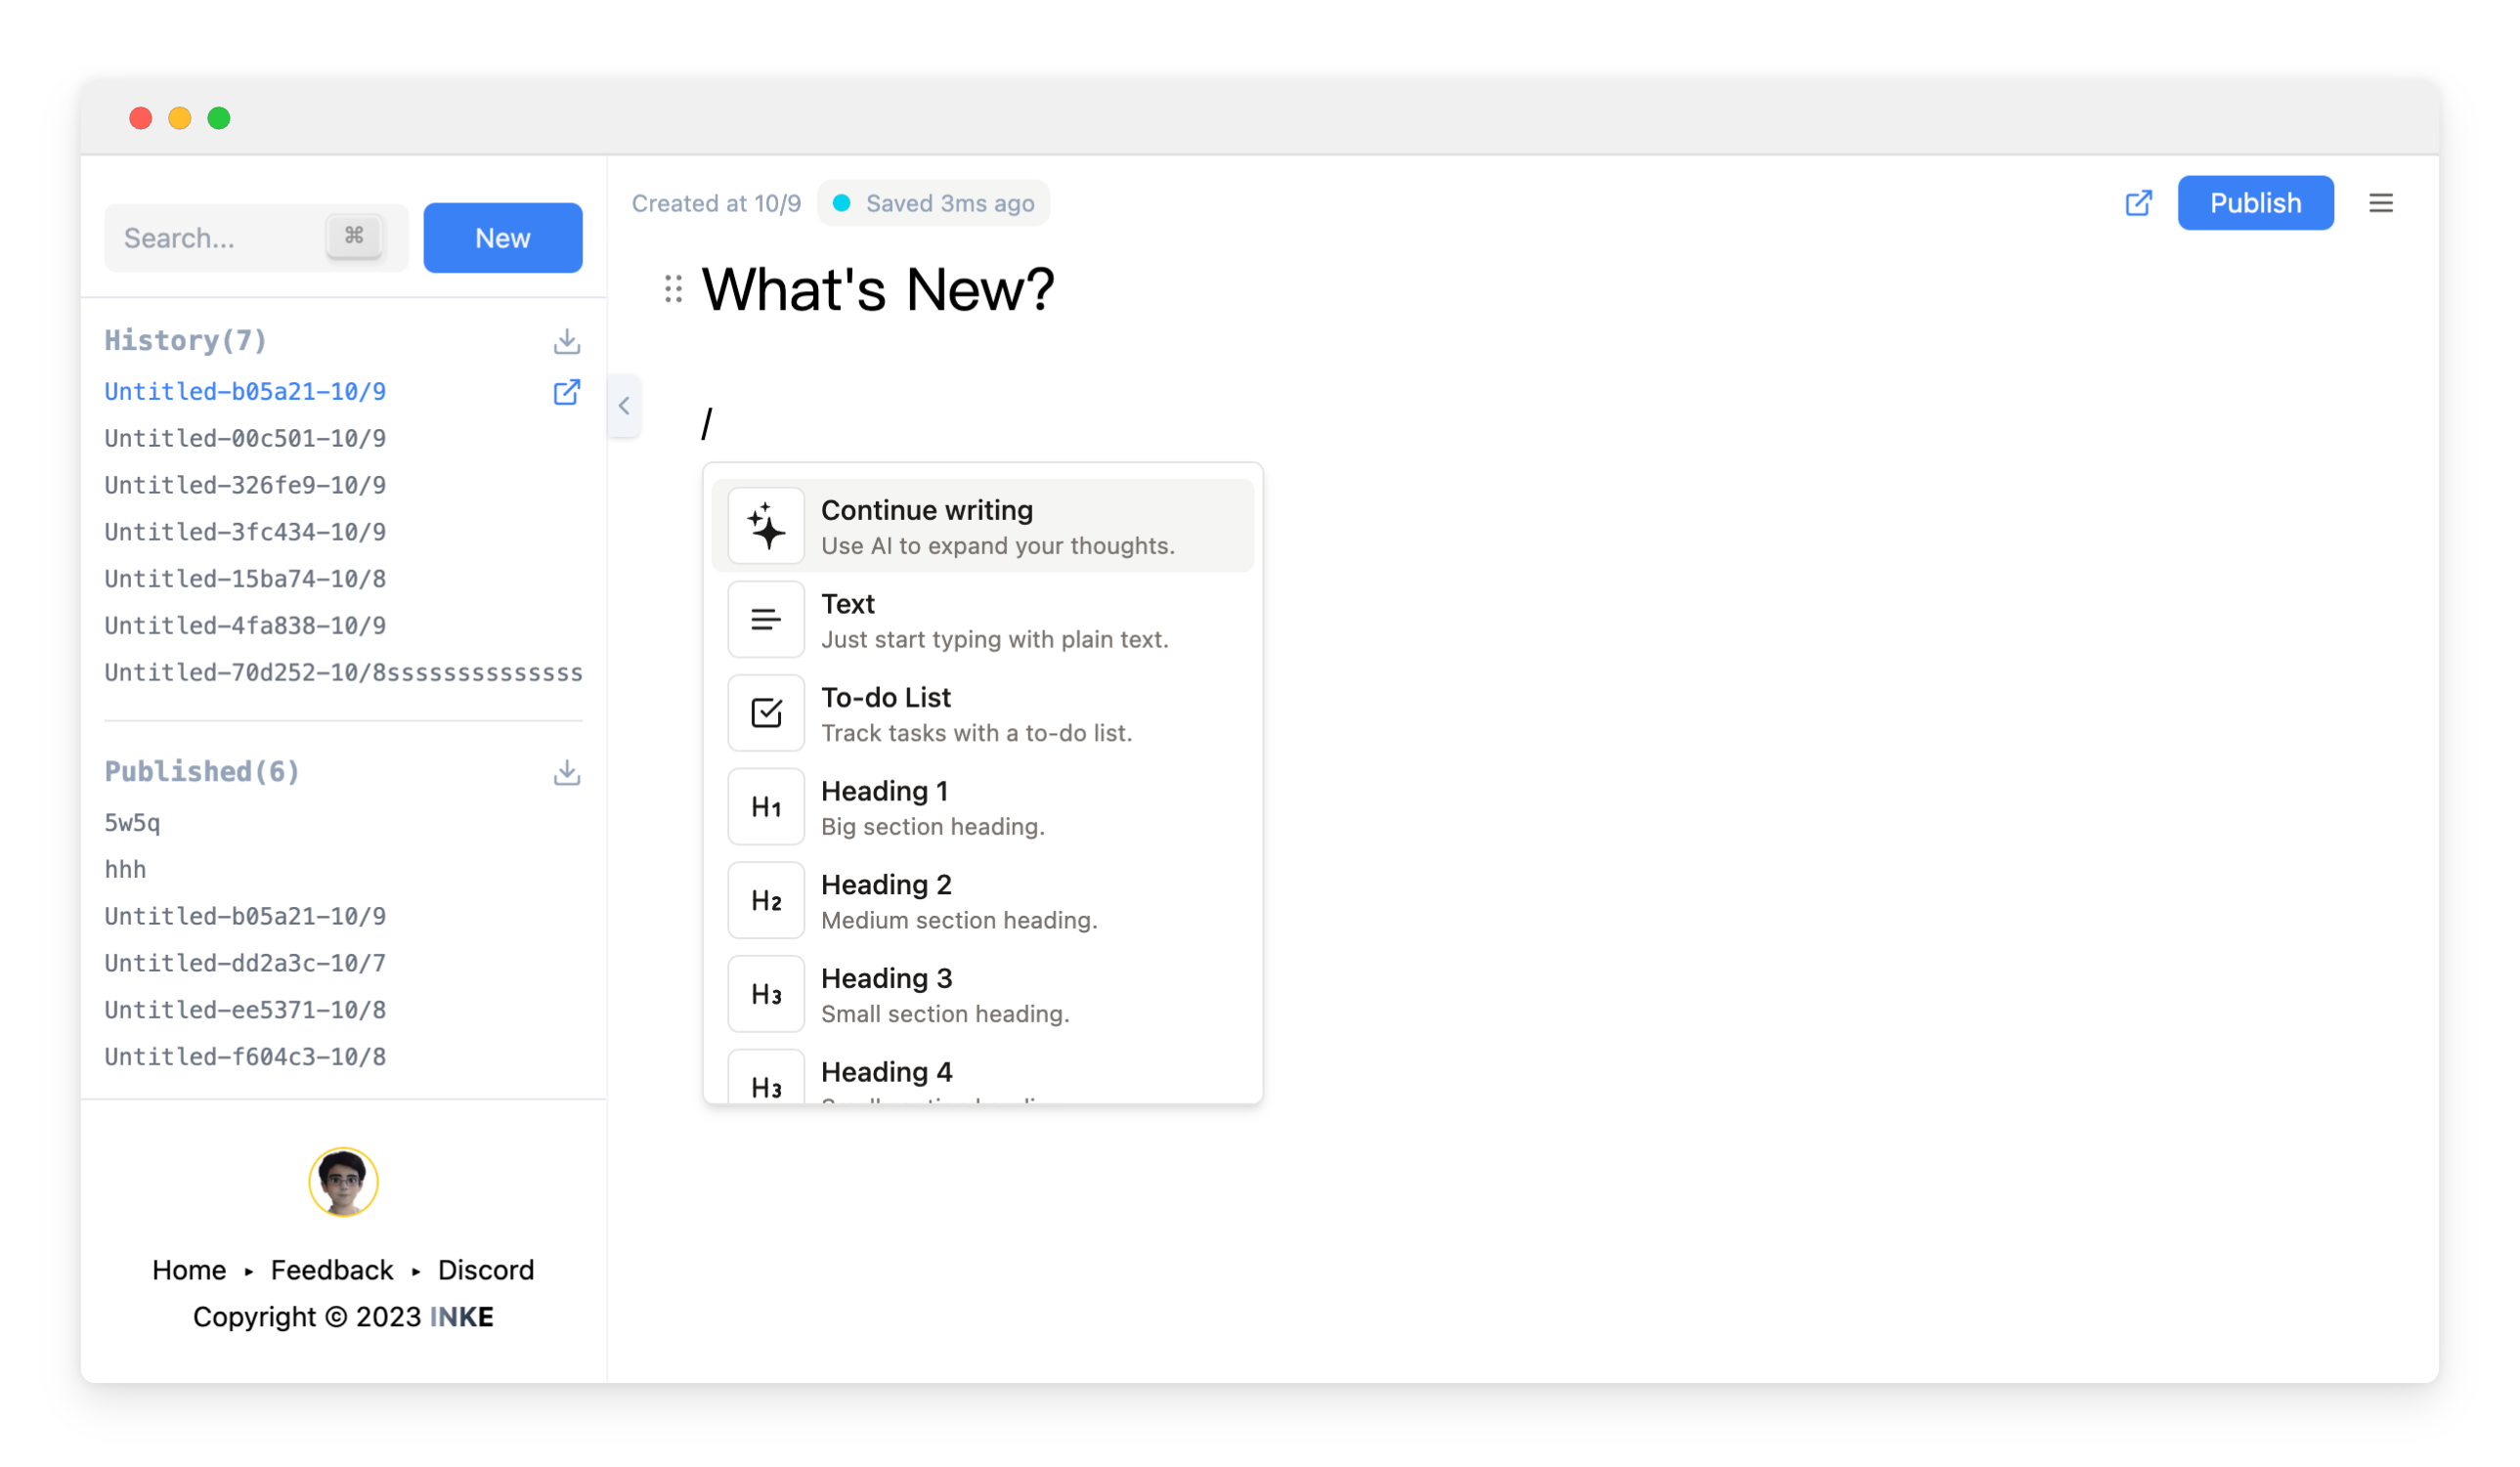The height and width of the screenshot is (1467, 2520).
Task: Click the external link icon on sidebar
Action: pyautogui.click(x=566, y=391)
